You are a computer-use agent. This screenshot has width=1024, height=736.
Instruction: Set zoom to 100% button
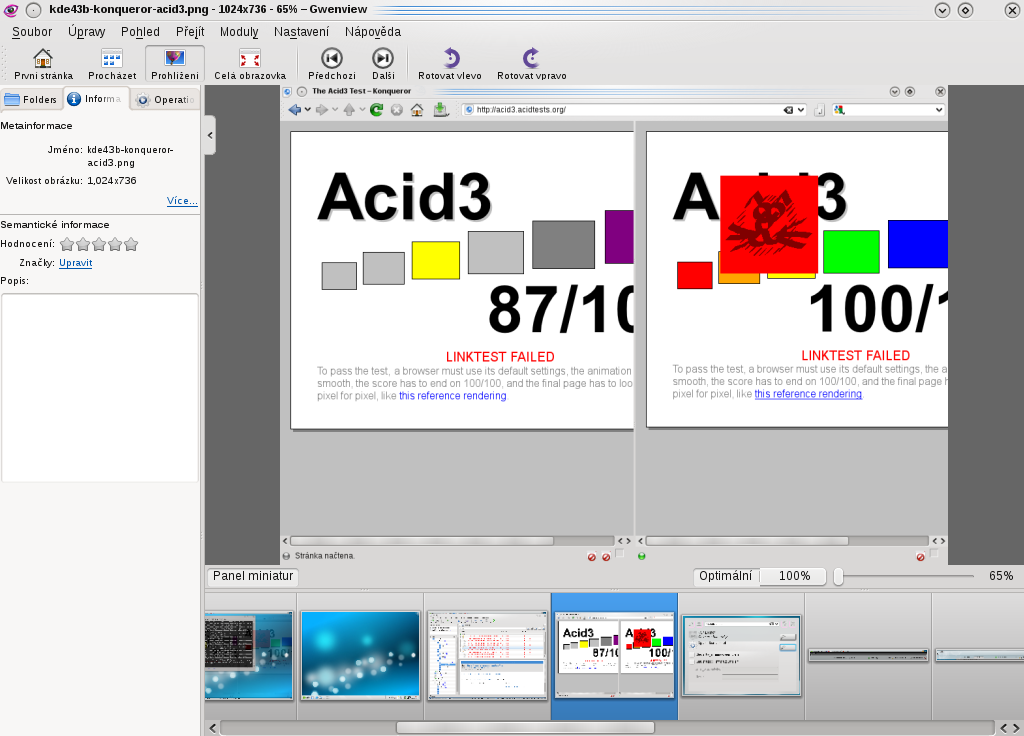[x=794, y=576]
